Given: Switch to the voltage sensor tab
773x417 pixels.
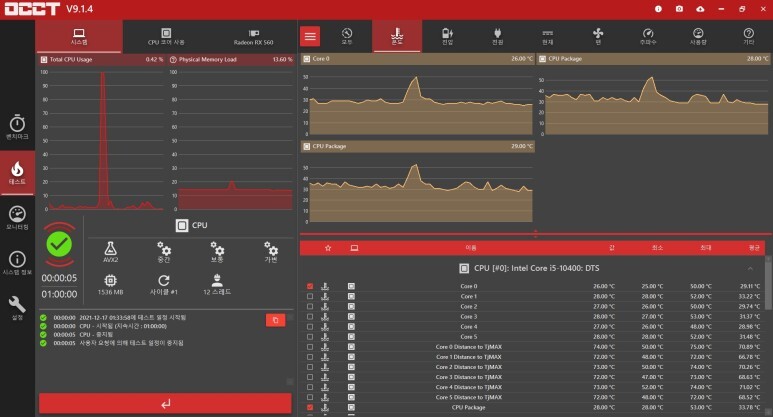Looking at the screenshot, I should coord(447,36).
